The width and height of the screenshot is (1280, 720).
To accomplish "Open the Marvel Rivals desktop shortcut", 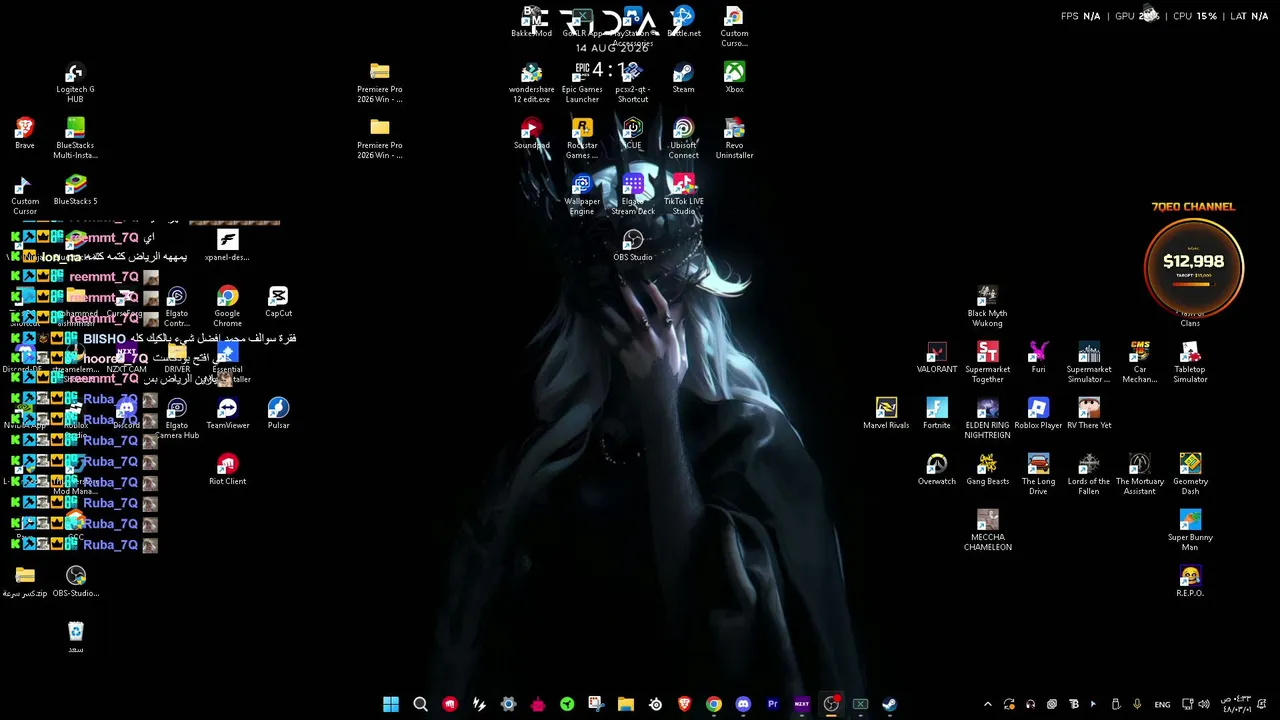I will pos(886,414).
